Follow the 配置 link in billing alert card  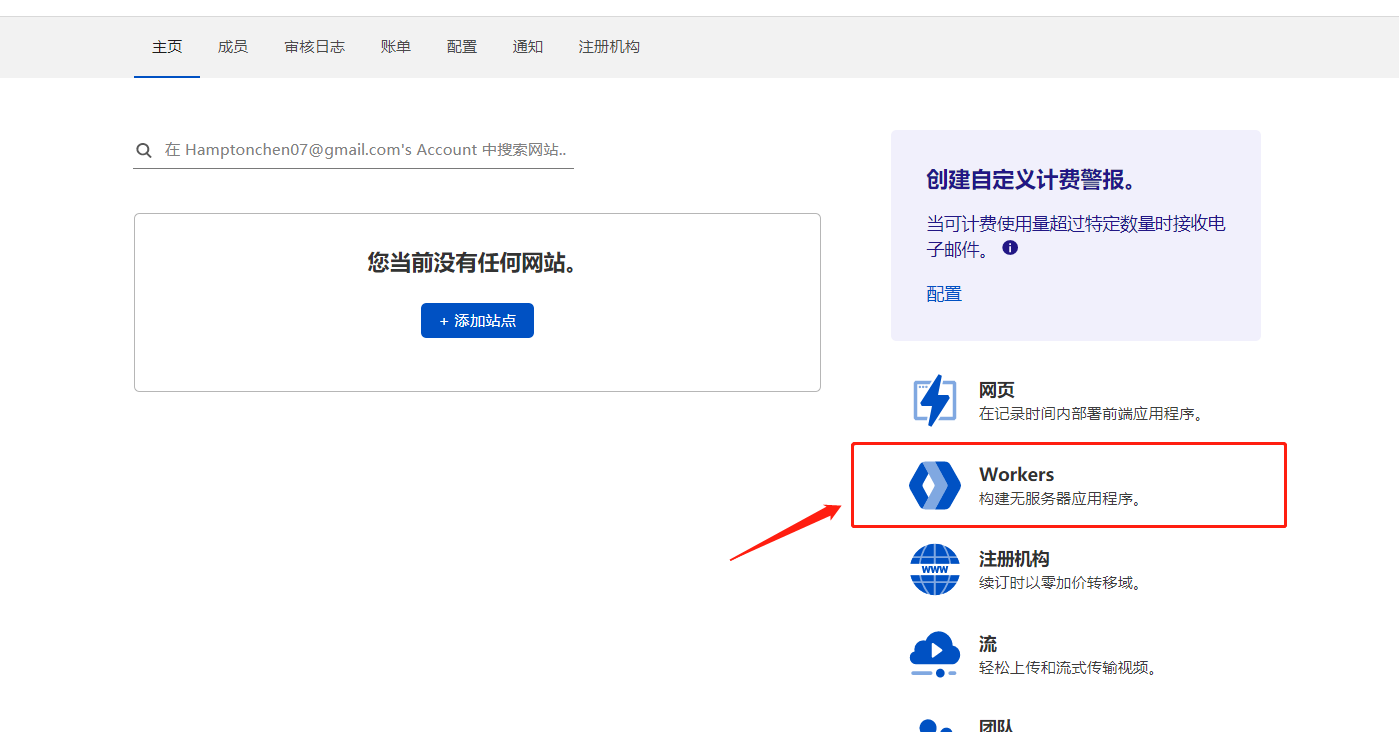click(944, 294)
